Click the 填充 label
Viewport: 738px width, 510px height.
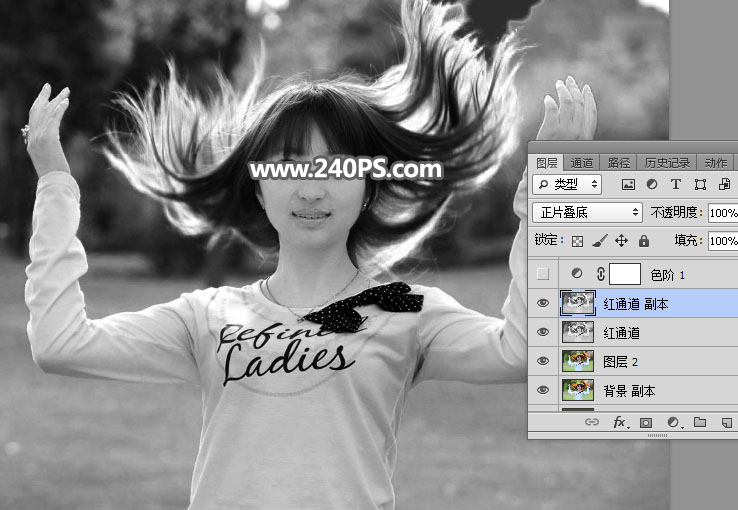689,240
